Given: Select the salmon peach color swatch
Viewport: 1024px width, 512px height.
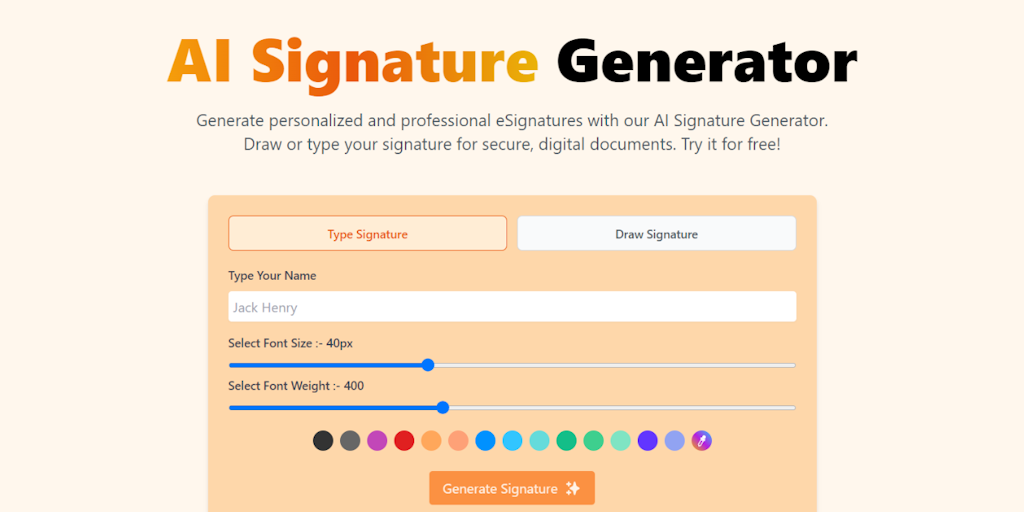Looking at the screenshot, I should [458, 440].
